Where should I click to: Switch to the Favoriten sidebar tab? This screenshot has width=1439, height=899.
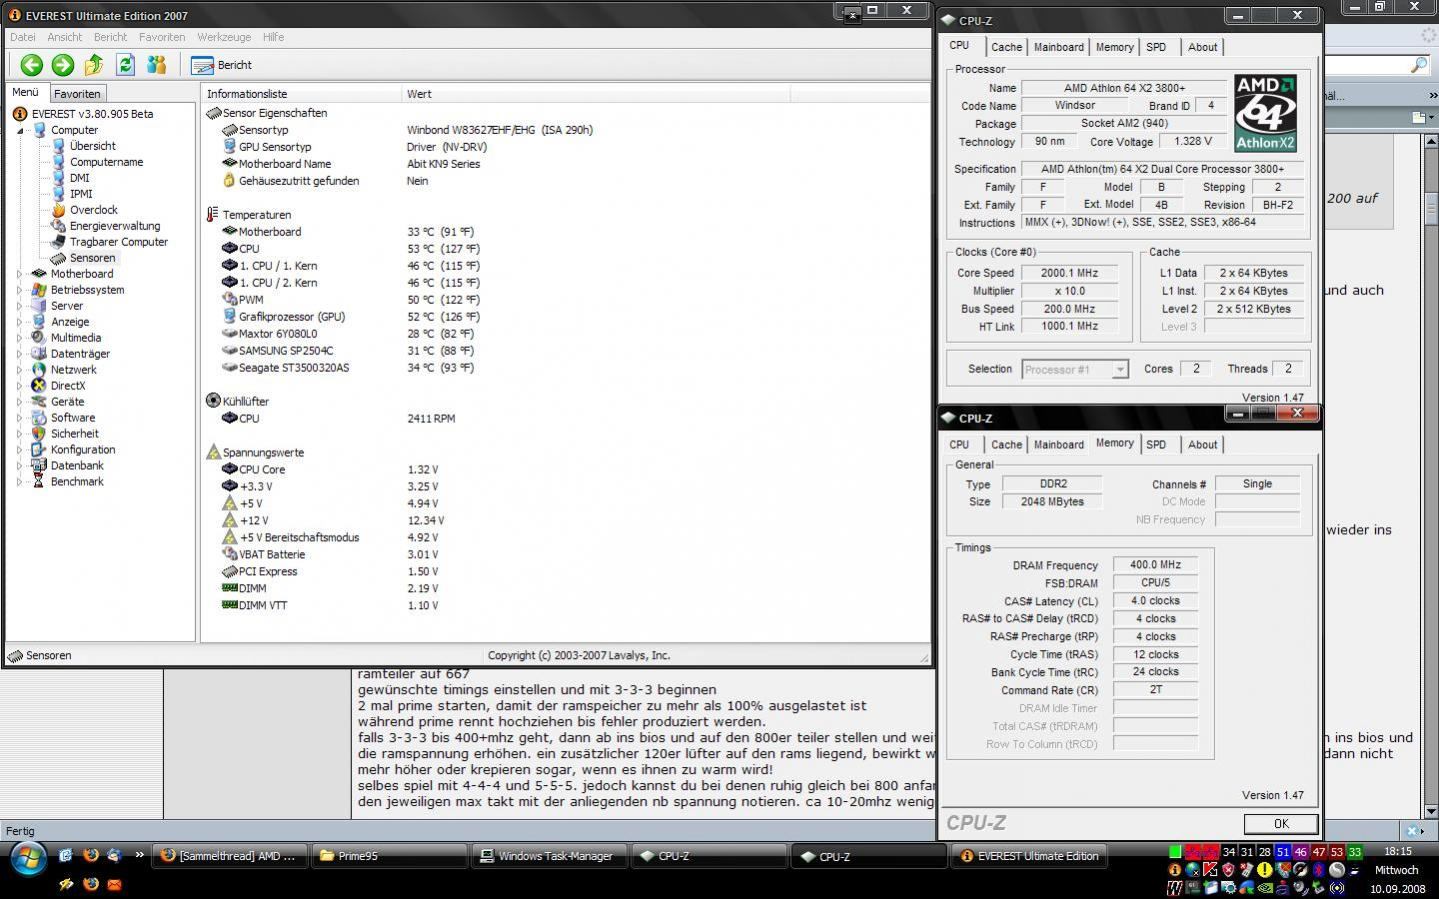[x=77, y=93]
